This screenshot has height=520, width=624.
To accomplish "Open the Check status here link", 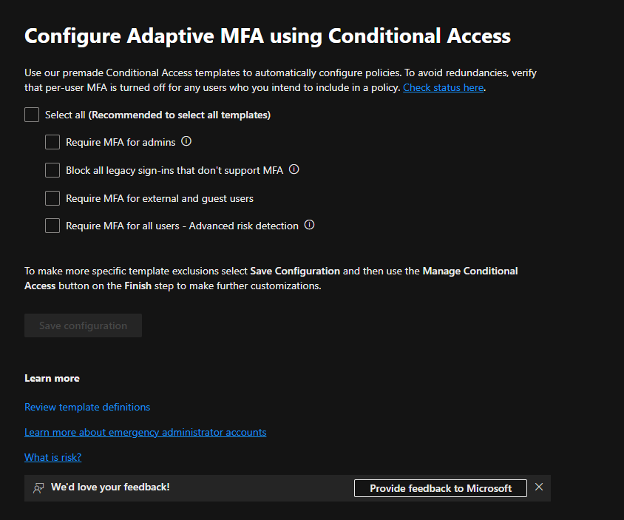I will (444, 88).
